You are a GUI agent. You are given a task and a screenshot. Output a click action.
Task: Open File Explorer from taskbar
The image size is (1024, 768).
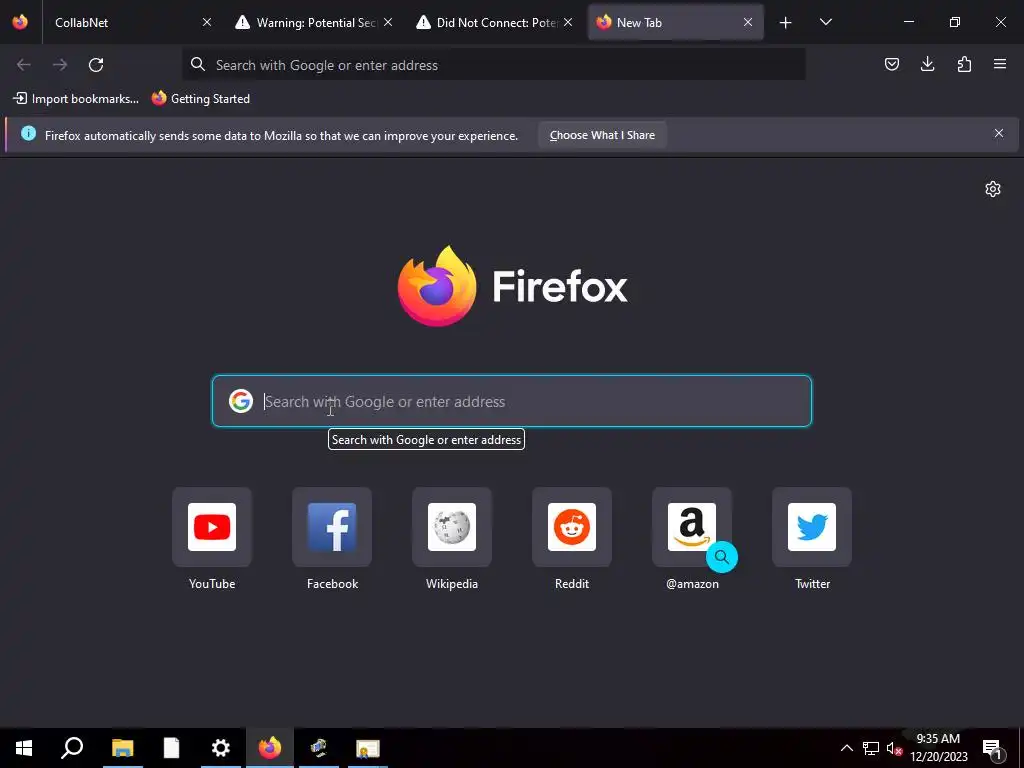pos(122,748)
